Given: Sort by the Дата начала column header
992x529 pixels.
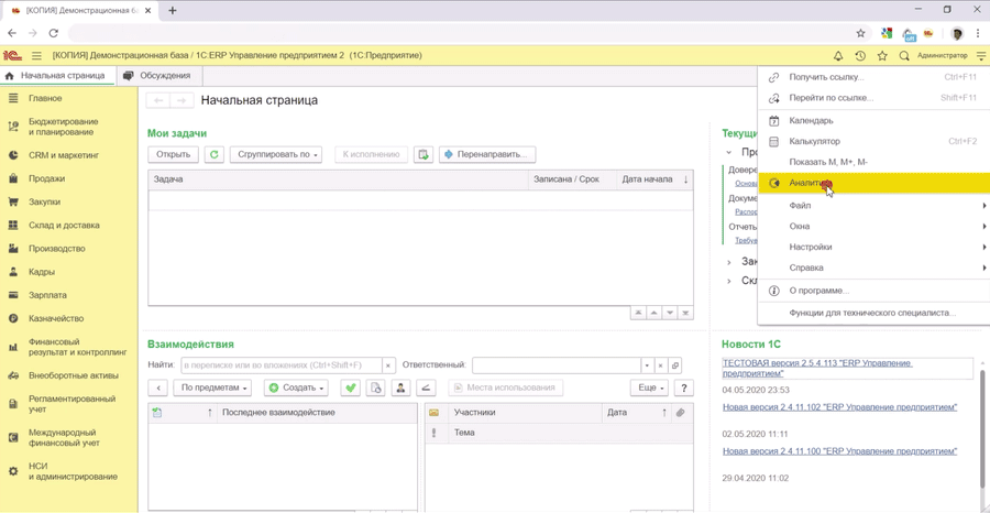Looking at the screenshot, I should point(655,180).
